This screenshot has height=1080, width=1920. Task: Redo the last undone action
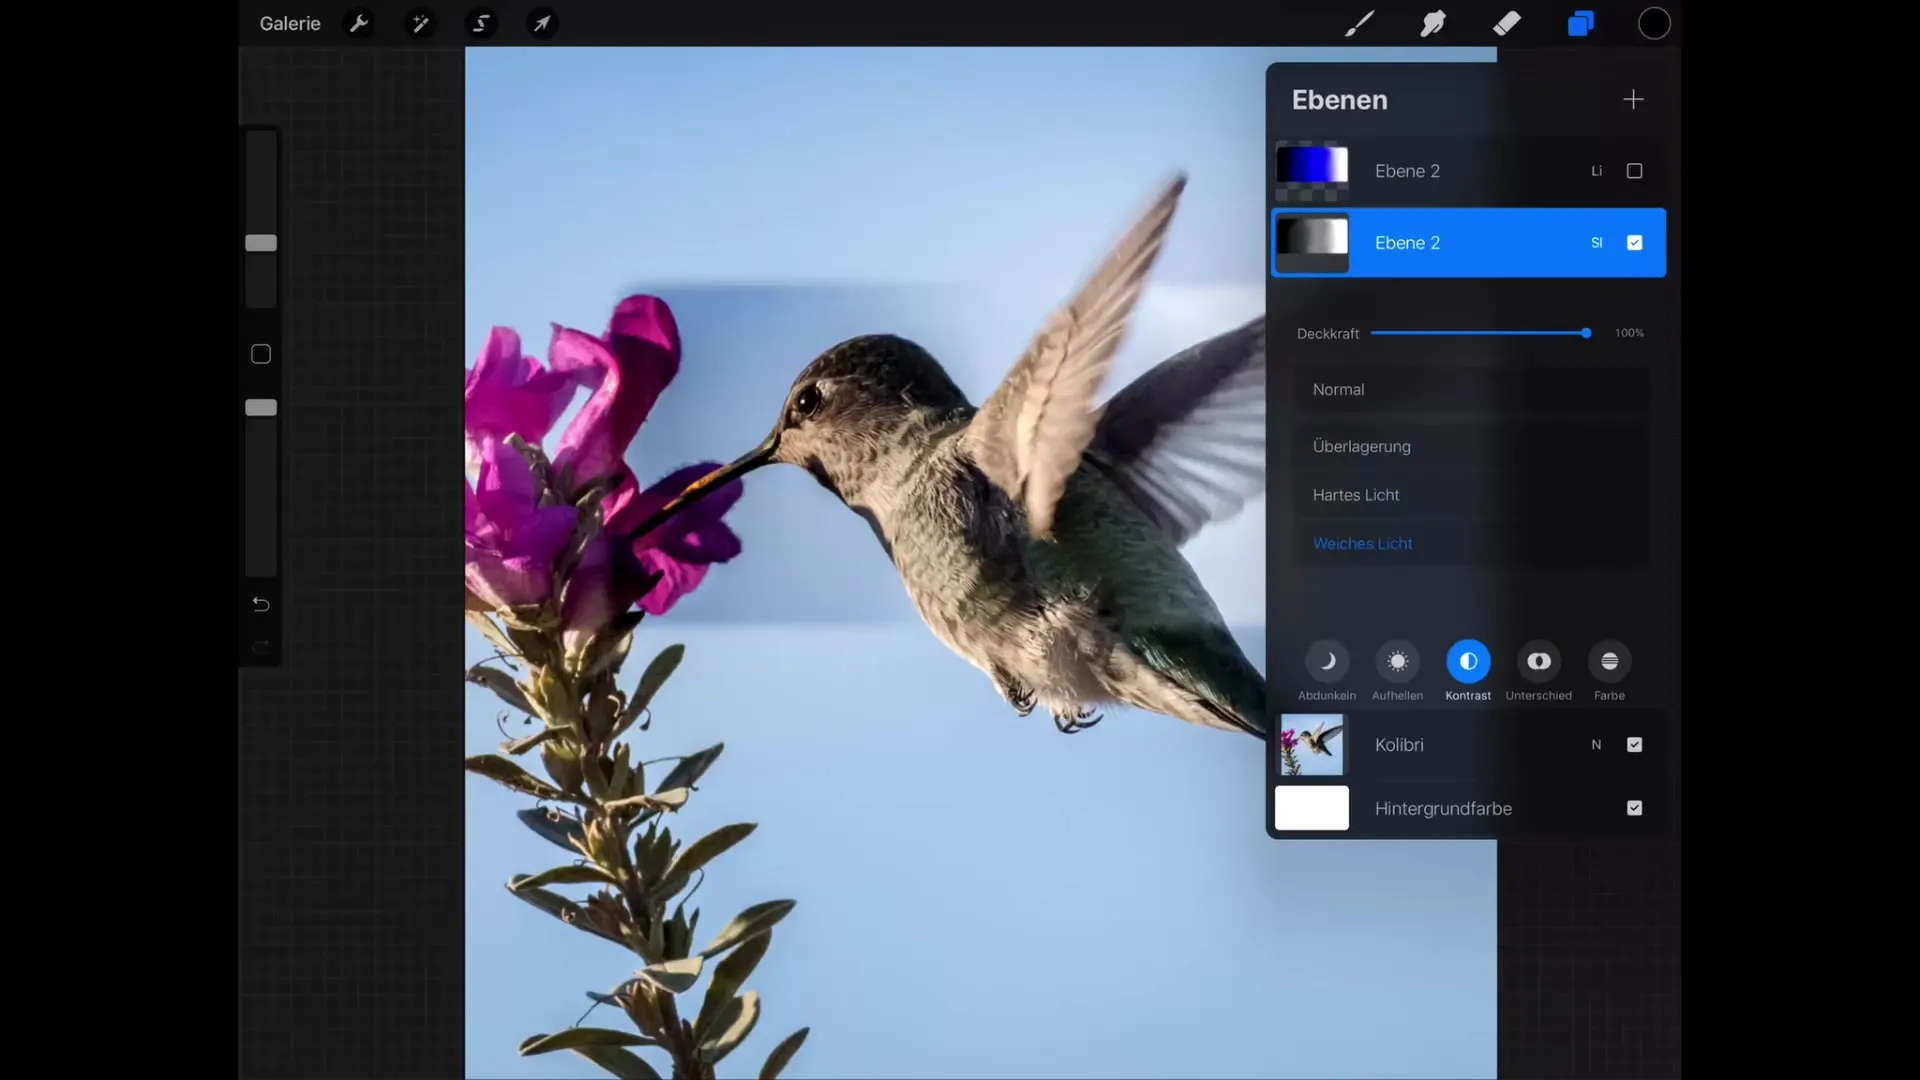click(x=261, y=648)
